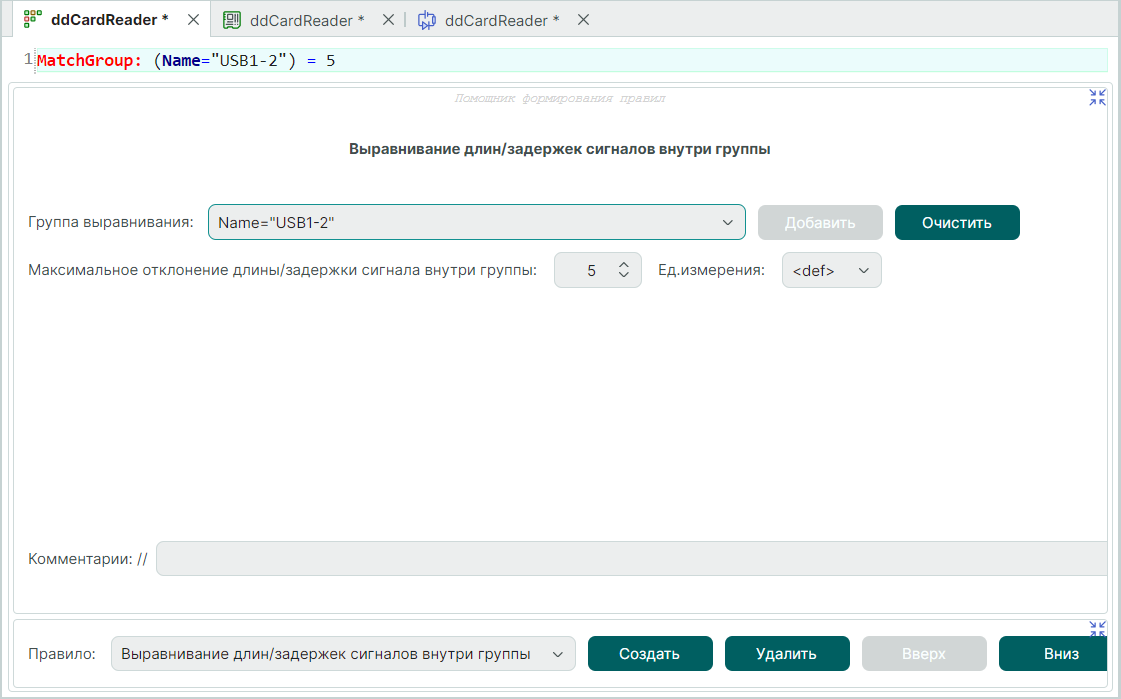Collapse the bottom rule bar via its arrows icon
1121x699 pixels.
[x=1097, y=628]
